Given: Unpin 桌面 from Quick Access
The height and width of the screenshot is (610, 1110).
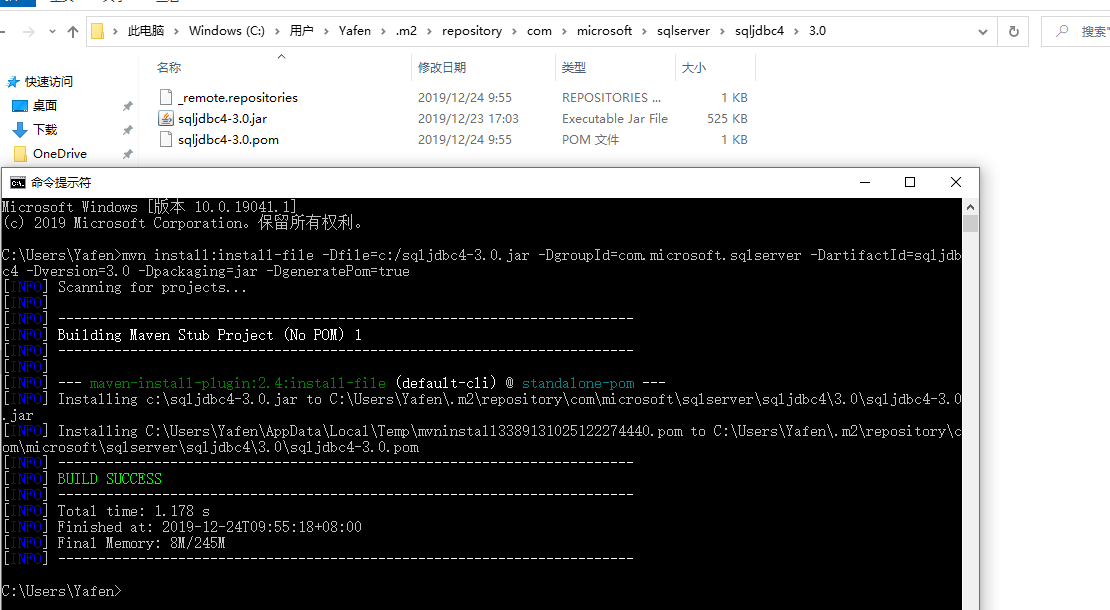Looking at the screenshot, I should click(x=128, y=105).
